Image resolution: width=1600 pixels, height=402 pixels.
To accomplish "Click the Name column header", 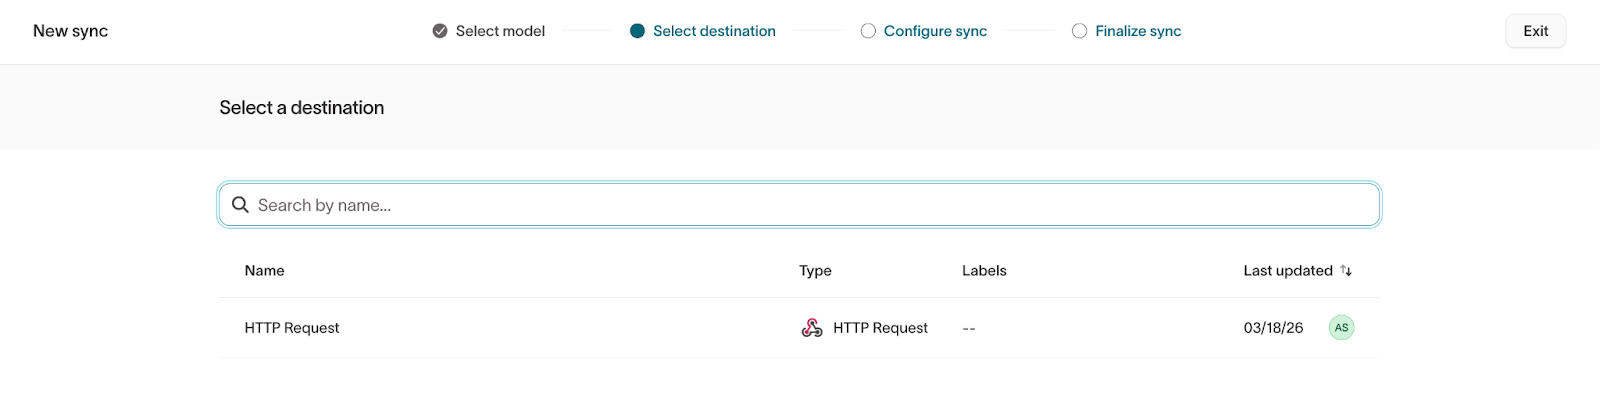I will coord(264,271).
